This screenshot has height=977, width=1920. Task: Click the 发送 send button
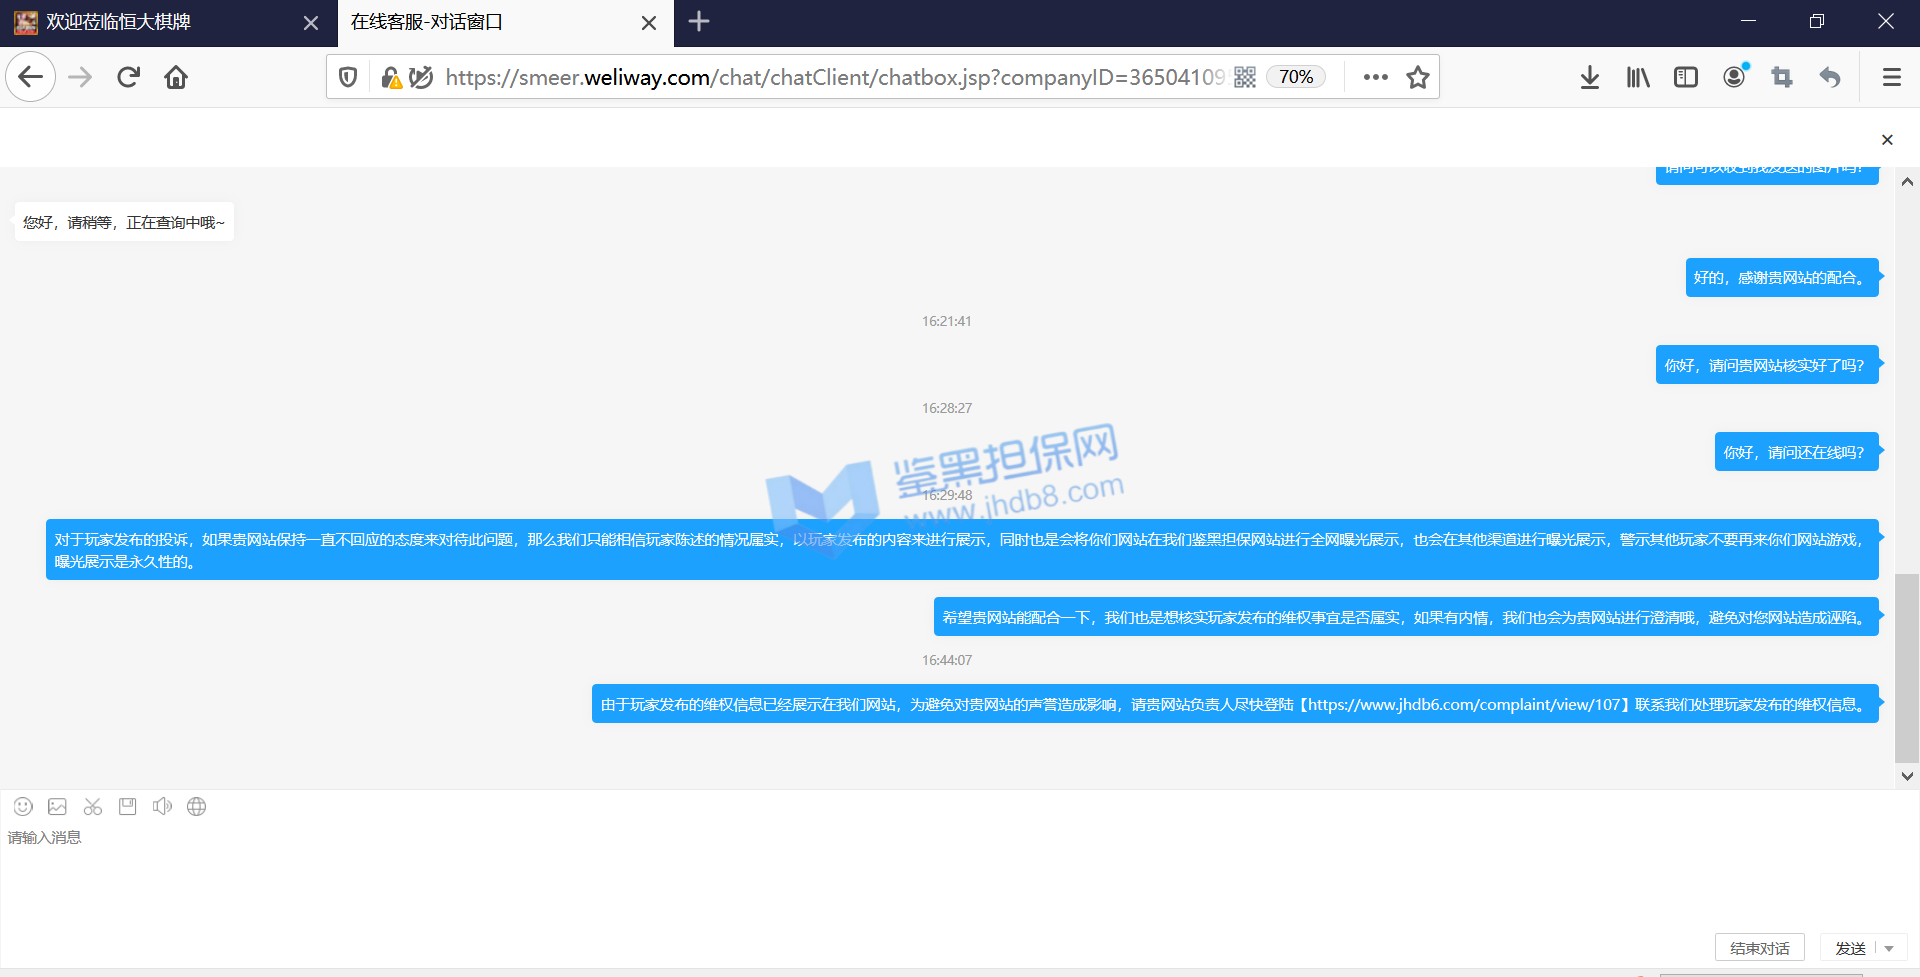click(x=1850, y=948)
